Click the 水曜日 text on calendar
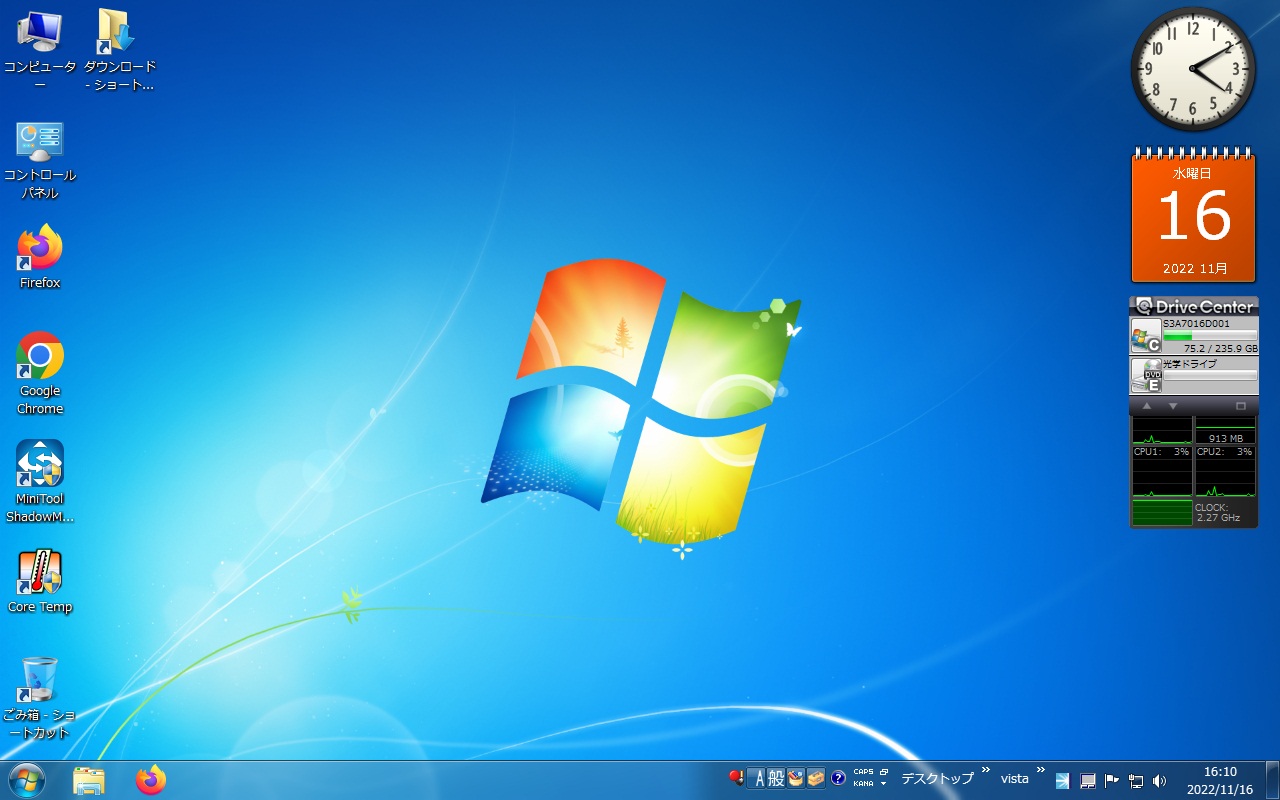 coord(1193,173)
